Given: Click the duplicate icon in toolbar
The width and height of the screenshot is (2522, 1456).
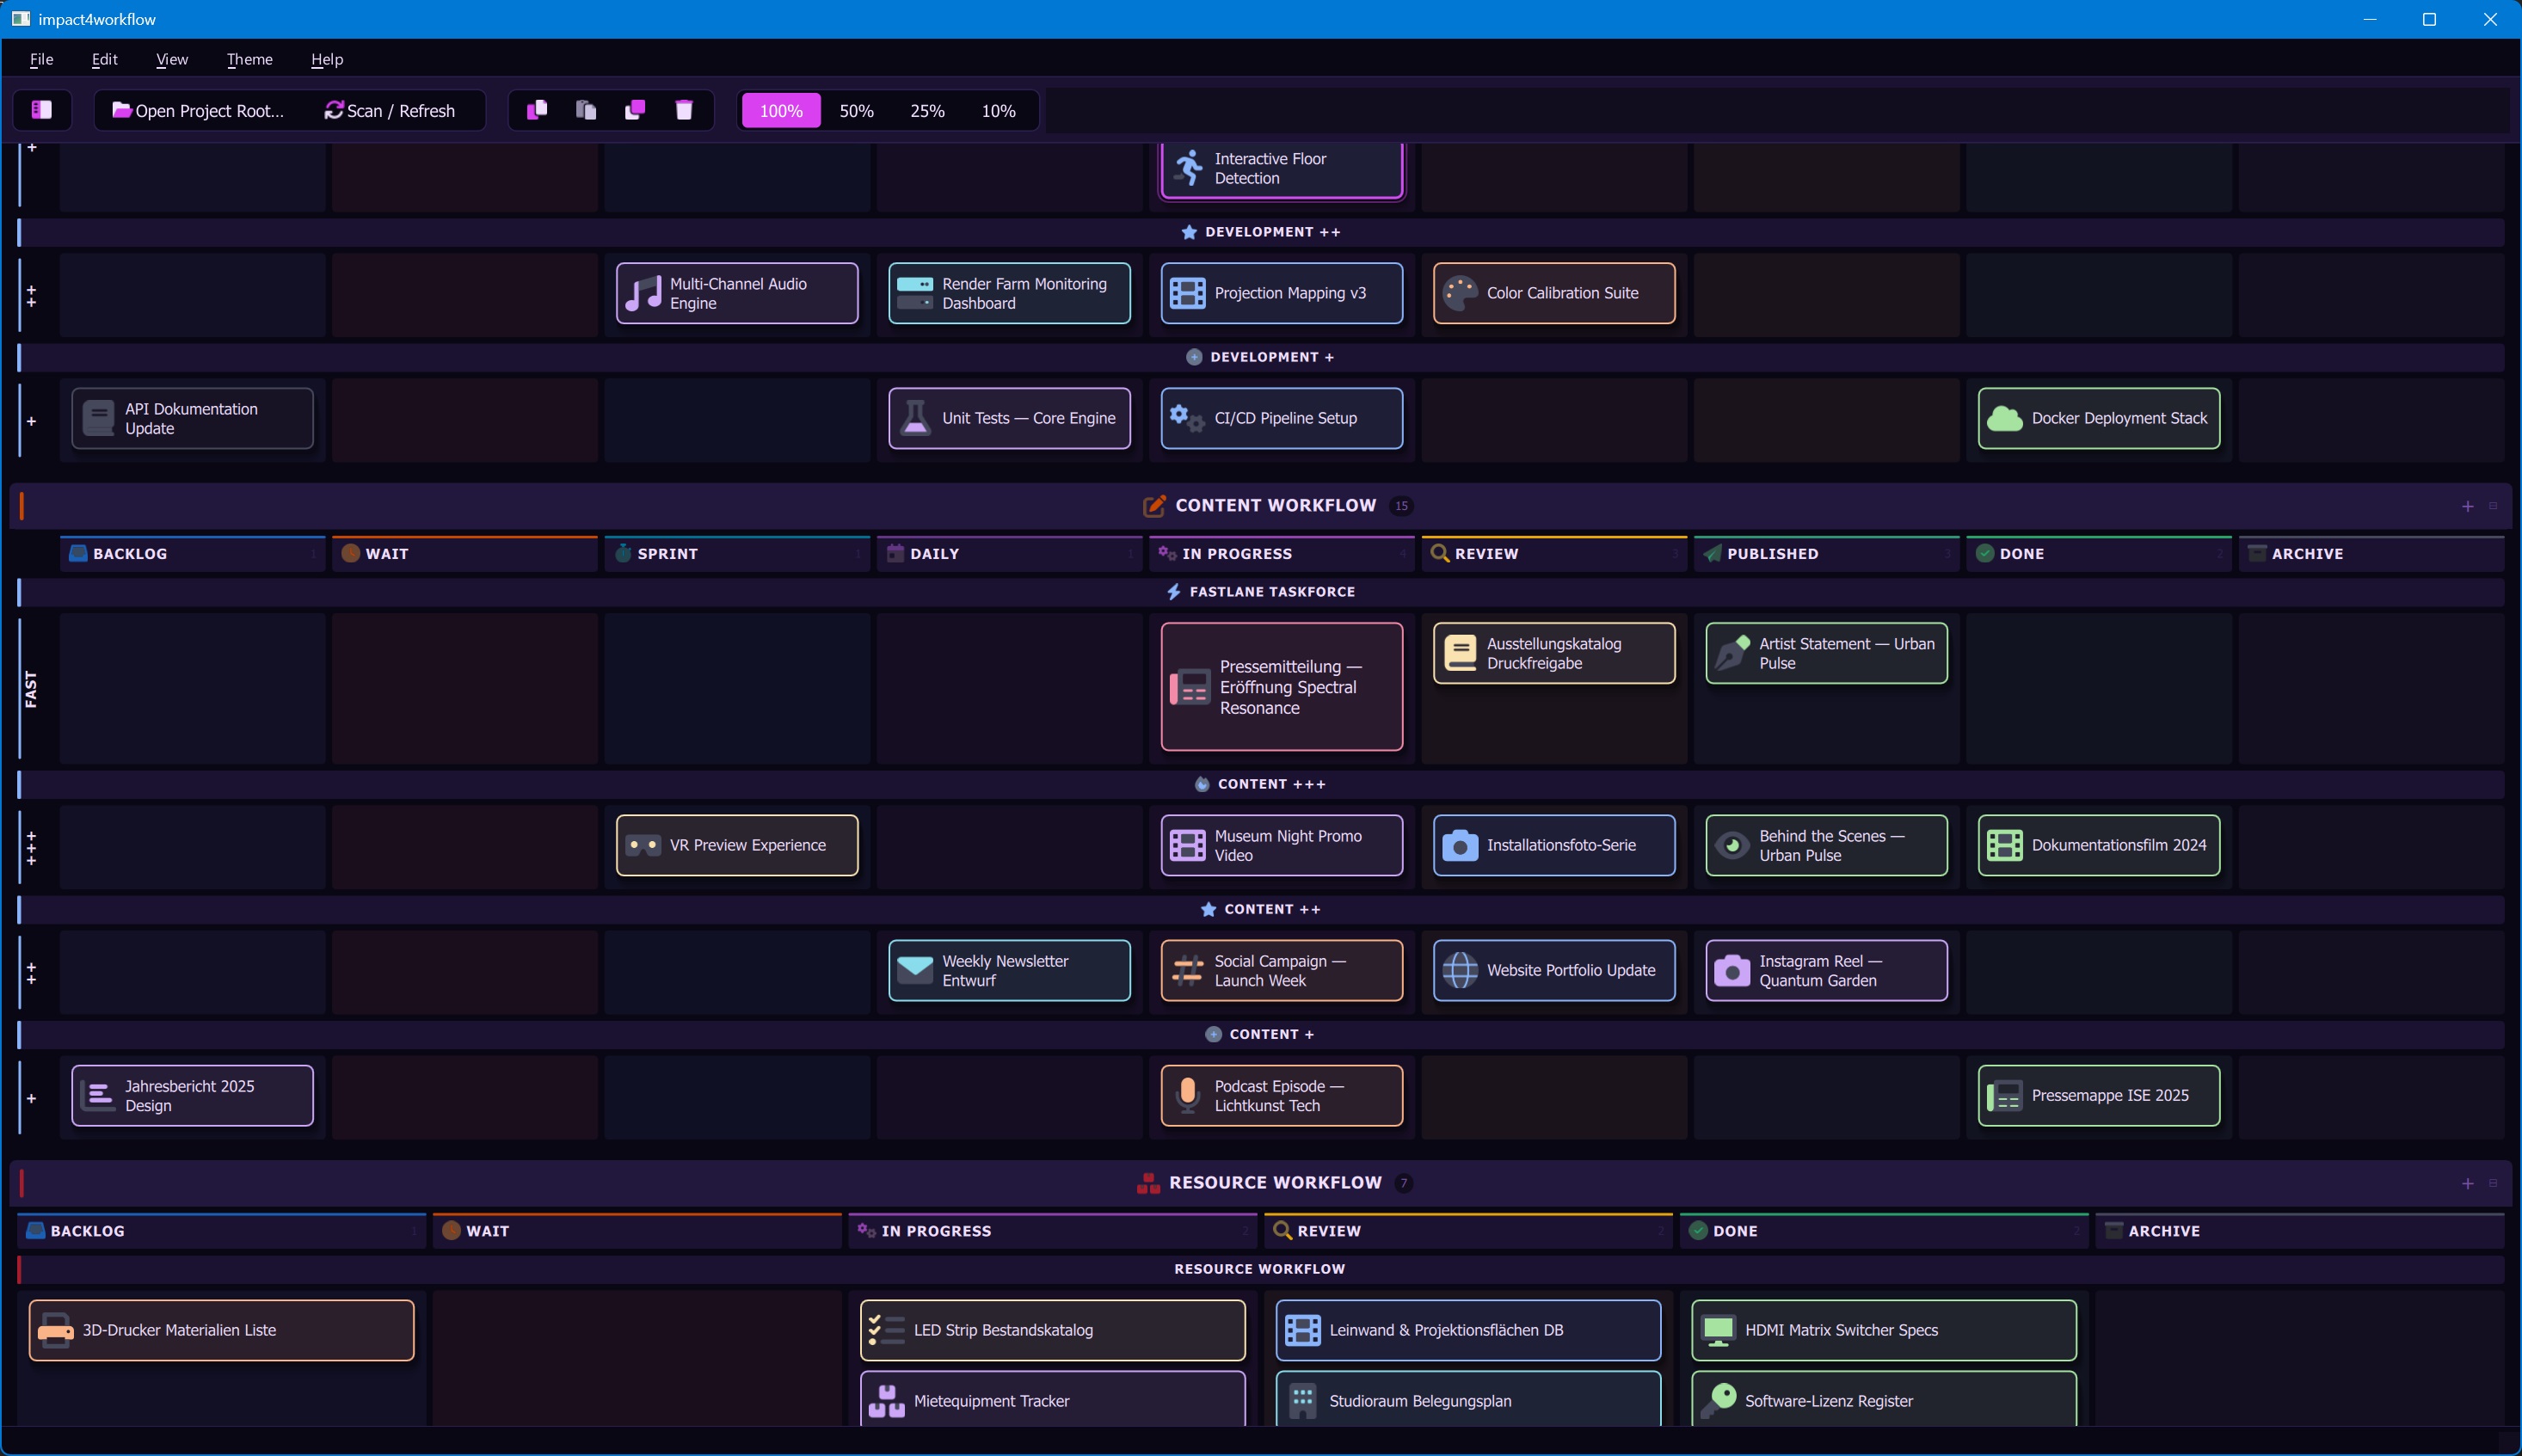Looking at the screenshot, I should pos(635,110).
